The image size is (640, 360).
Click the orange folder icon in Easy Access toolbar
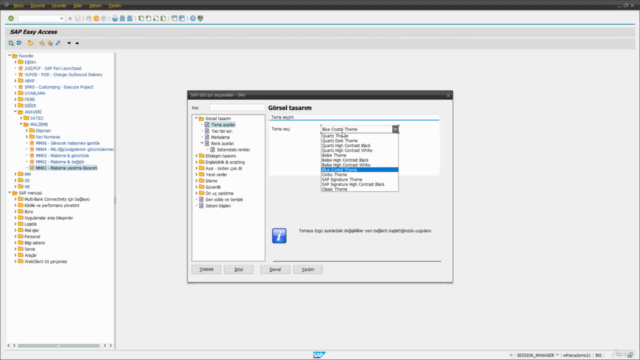click(31, 43)
